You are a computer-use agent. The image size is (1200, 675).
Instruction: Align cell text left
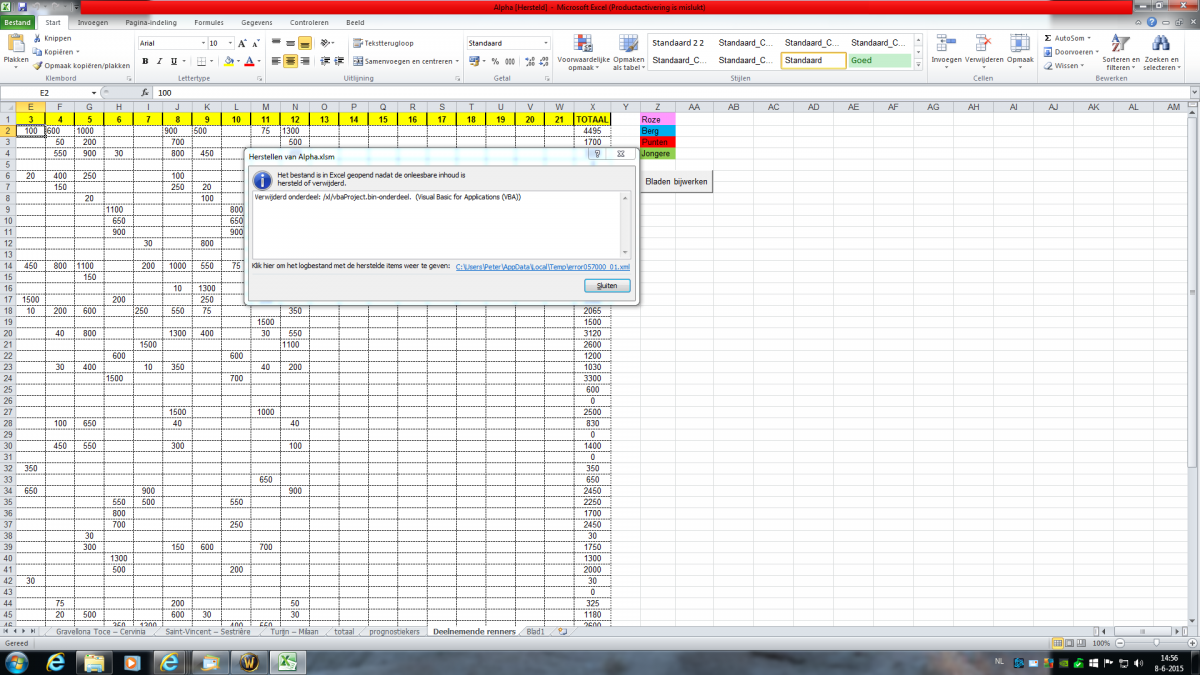coord(275,61)
